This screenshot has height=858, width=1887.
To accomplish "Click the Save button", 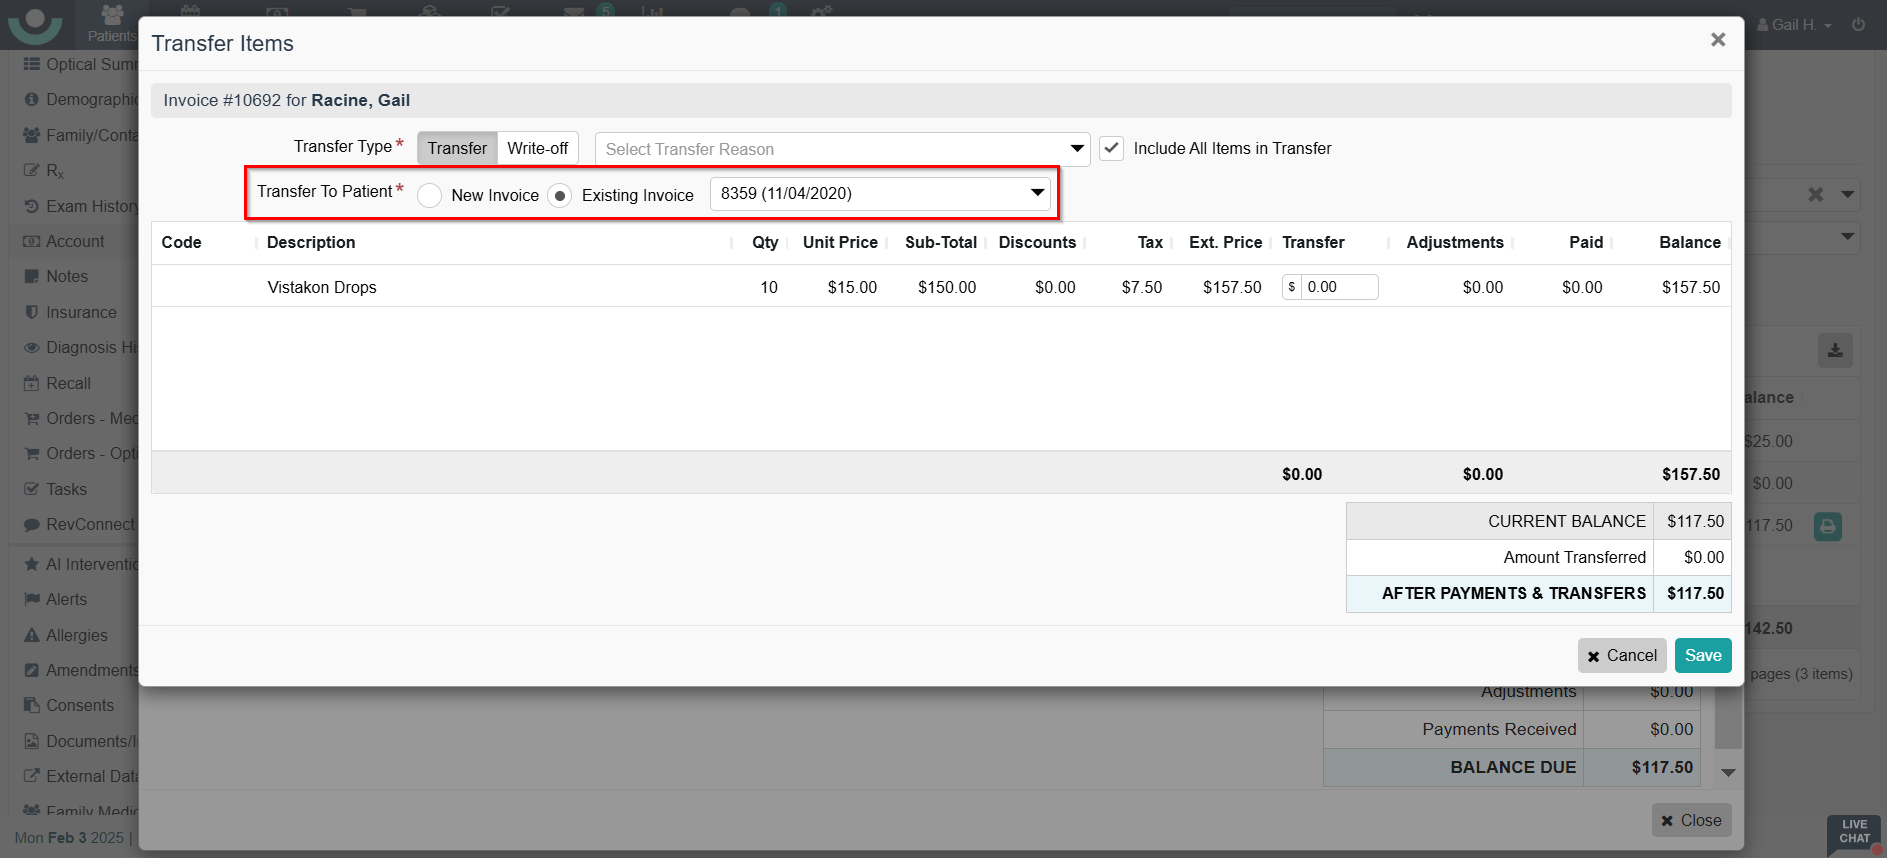I will click(1702, 656).
